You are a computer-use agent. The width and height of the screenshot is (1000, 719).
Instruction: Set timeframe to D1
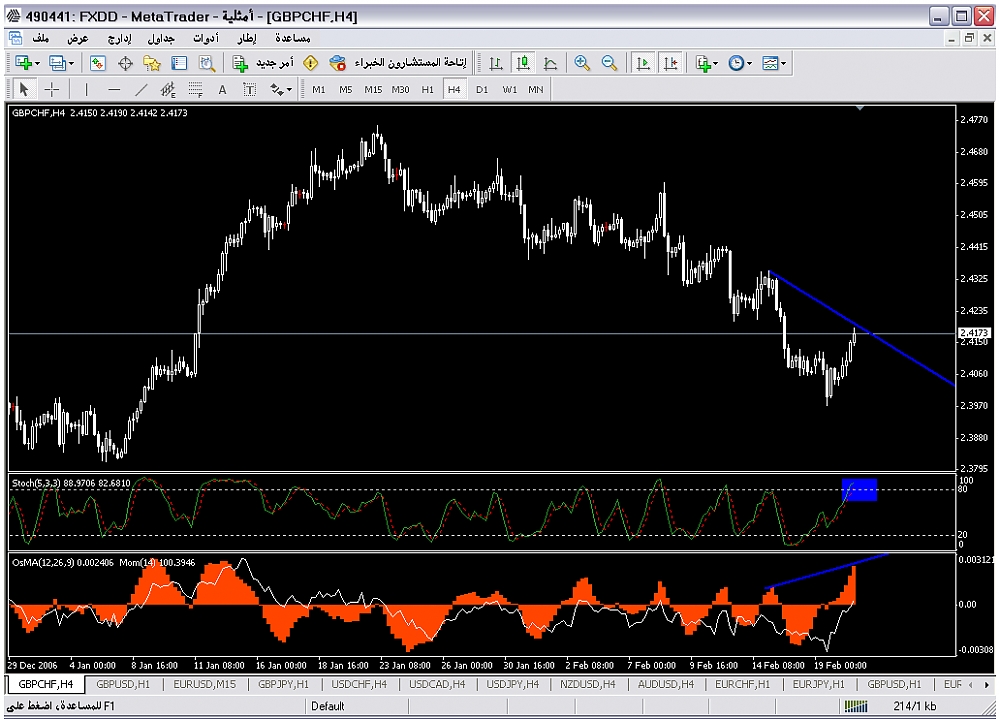[482, 90]
